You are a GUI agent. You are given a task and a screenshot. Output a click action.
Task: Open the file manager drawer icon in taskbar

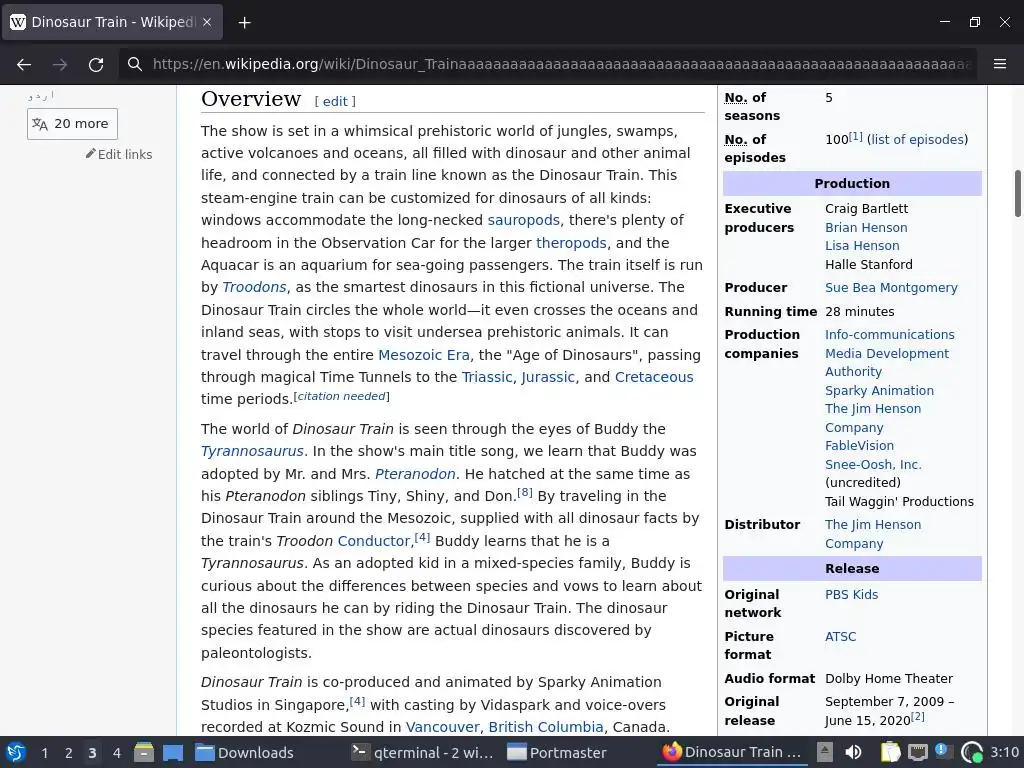144,752
